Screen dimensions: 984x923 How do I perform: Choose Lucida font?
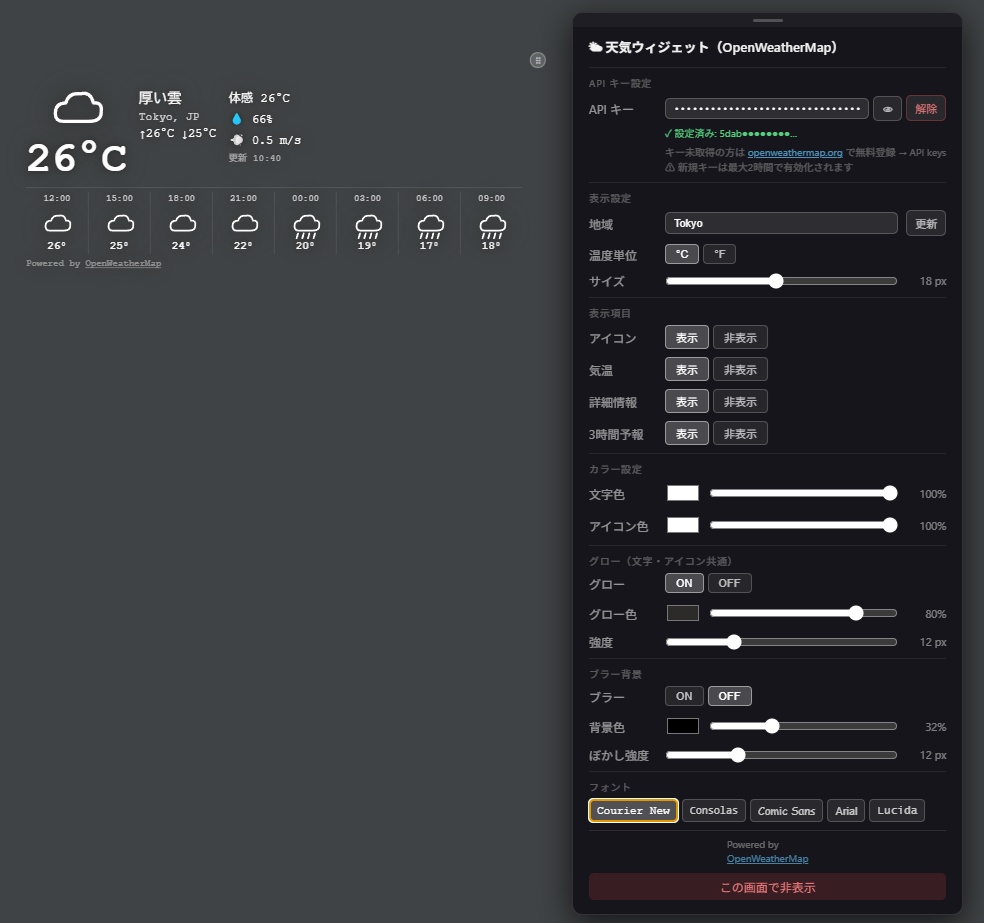point(897,811)
